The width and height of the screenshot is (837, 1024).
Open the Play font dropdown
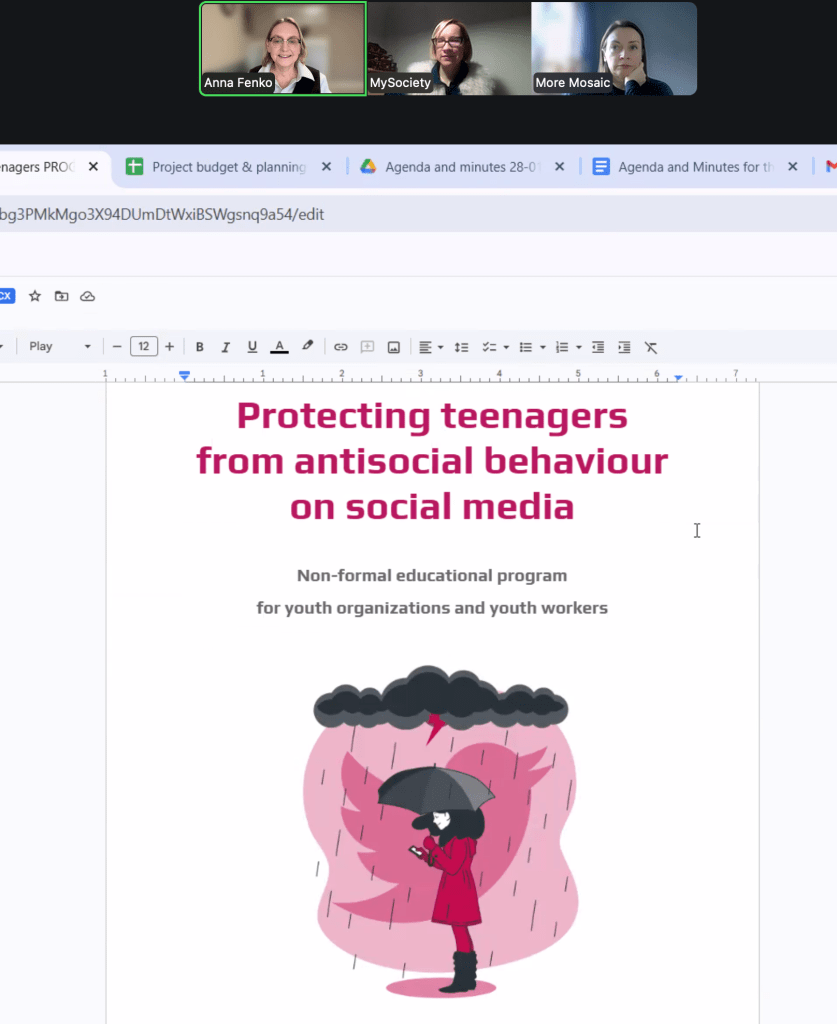(x=59, y=347)
